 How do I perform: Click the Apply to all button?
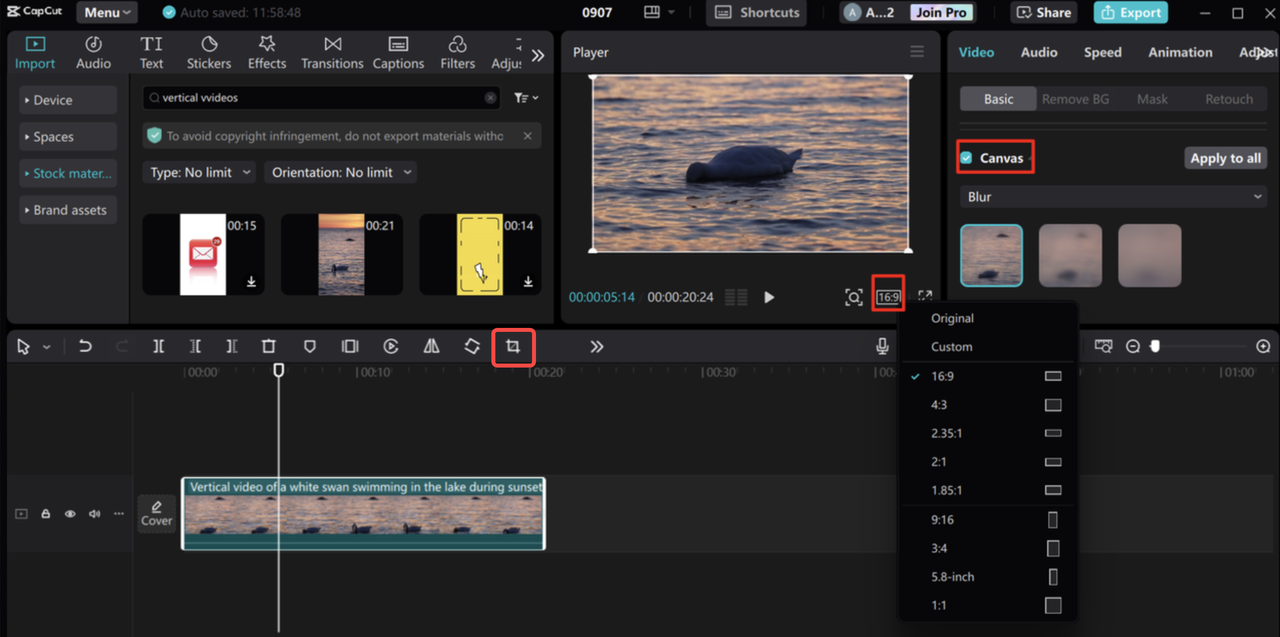tap(1225, 157)
